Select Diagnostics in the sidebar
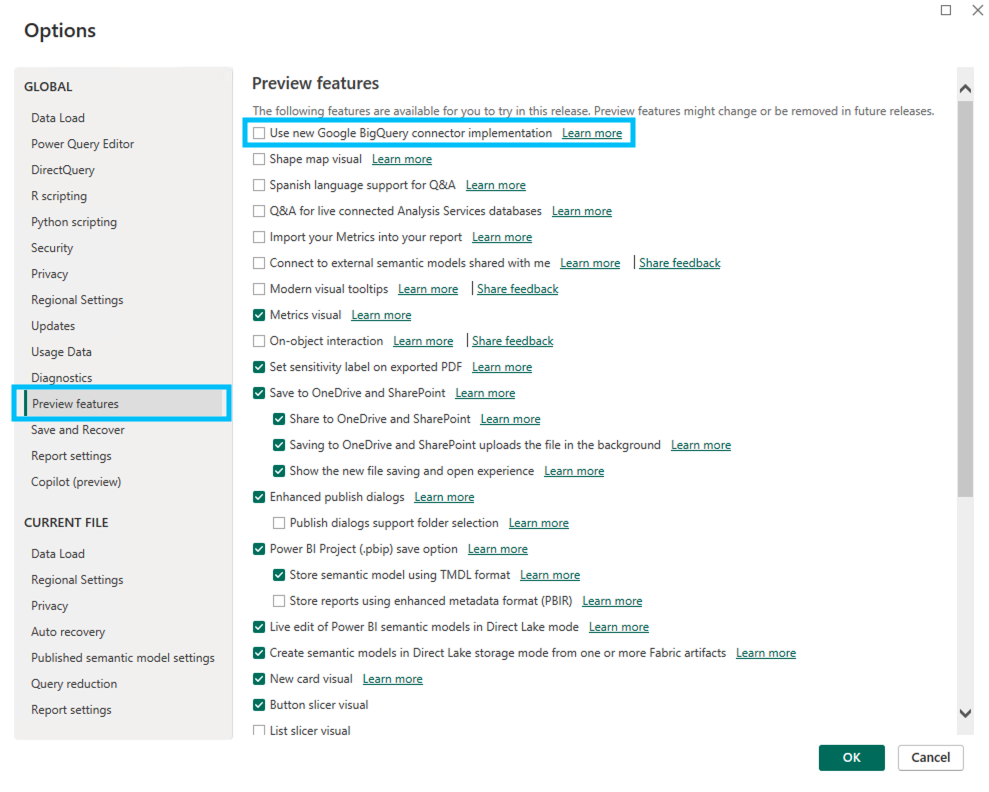 [62, 378]
